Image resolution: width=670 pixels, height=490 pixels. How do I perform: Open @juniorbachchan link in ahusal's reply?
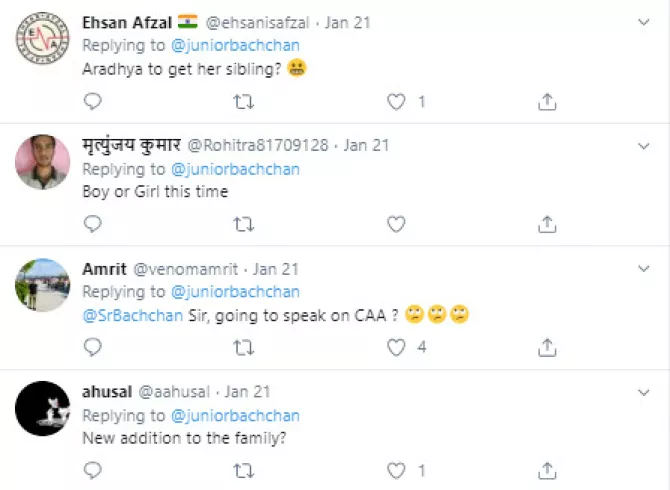pyautogui.click(x=235, y=415)
